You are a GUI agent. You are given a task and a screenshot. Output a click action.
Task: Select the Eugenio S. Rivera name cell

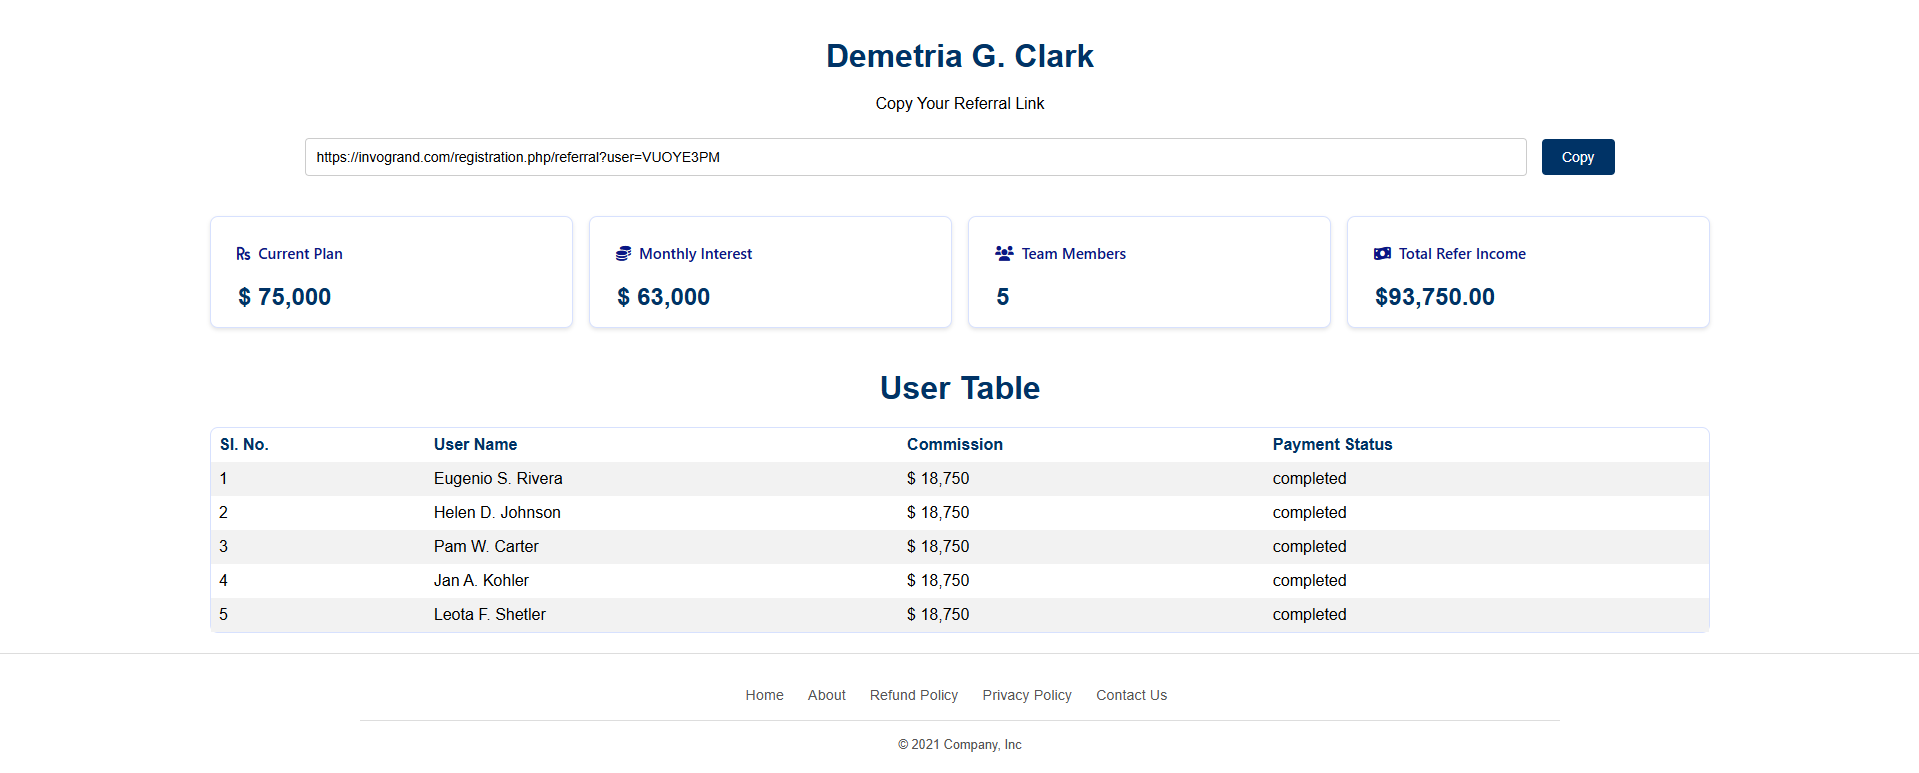[498, 479]
